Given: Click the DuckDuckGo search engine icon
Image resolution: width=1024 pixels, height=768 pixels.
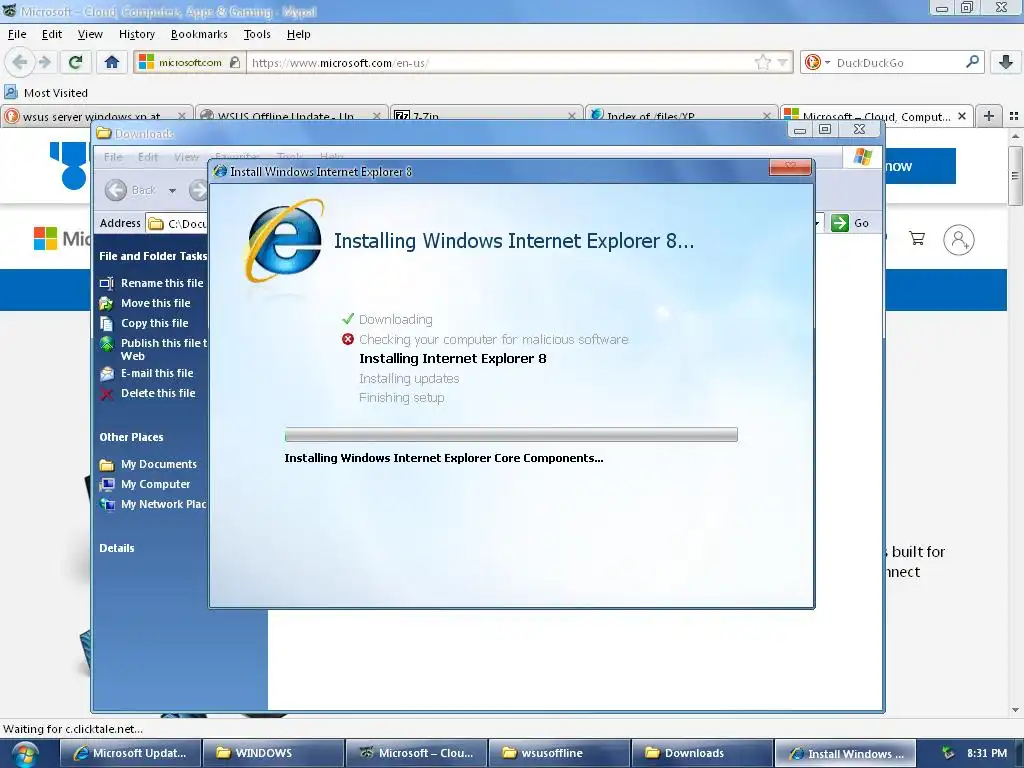Looking at the screenshot, I should (812, 62).
